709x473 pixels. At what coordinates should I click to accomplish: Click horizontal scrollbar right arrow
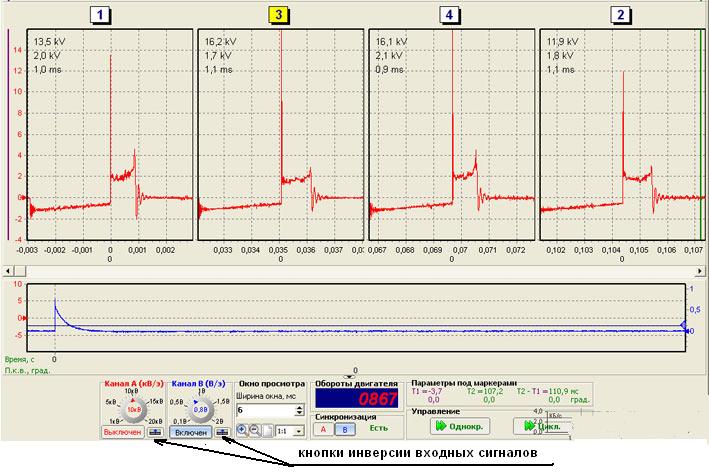click(x=700, y=271)
